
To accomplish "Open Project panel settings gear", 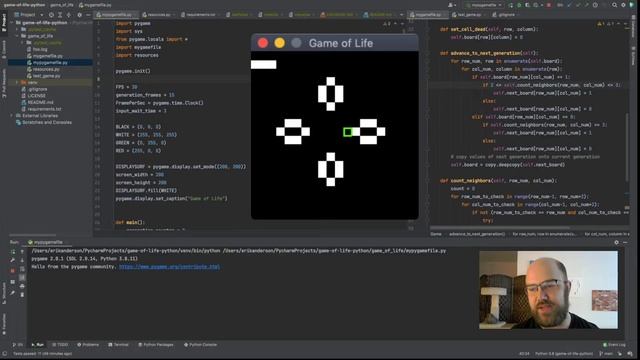I will (x=79, y=15).
